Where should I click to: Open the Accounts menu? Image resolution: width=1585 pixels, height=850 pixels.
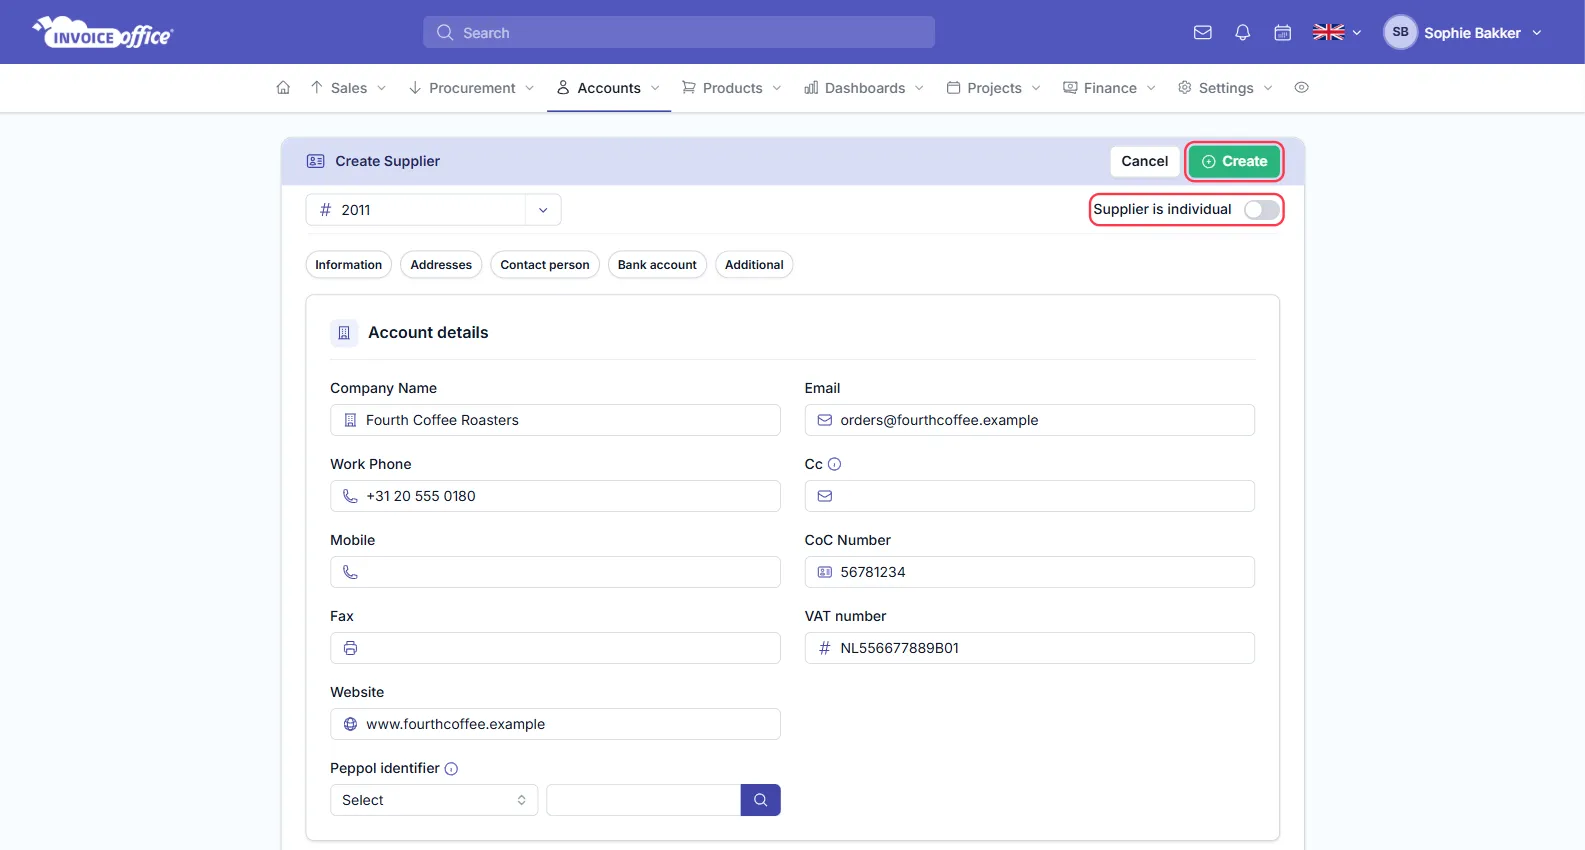609,88
